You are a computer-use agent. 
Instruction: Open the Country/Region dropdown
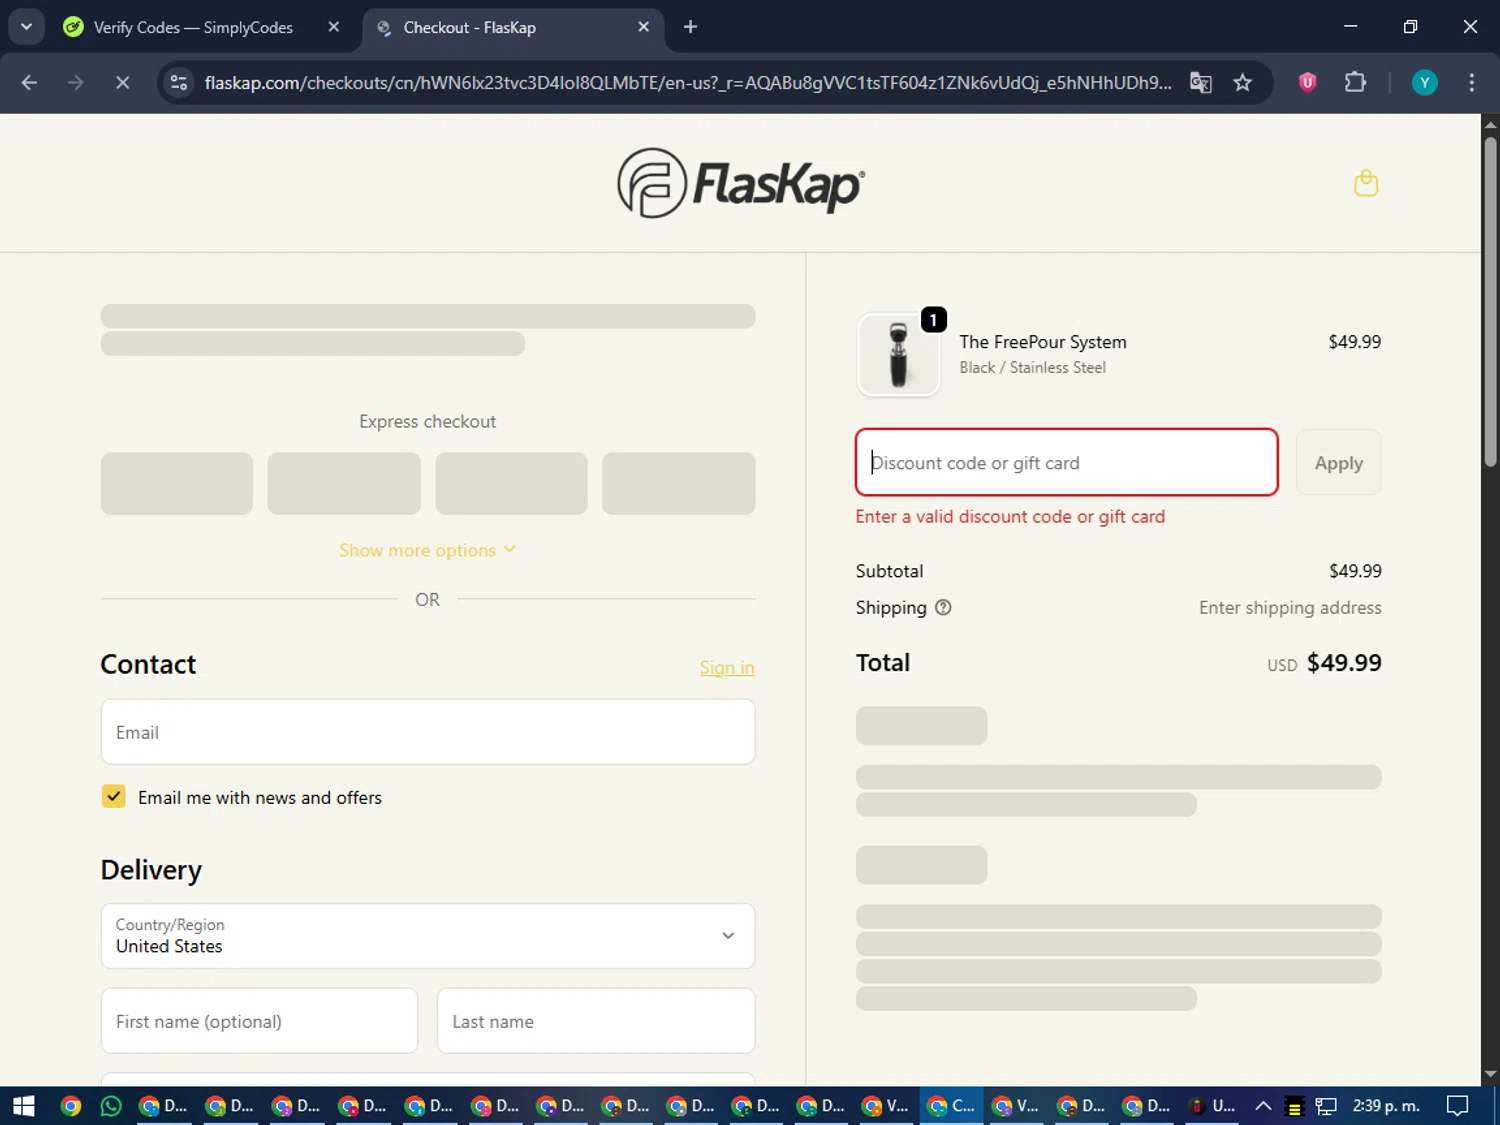point(428,936)
